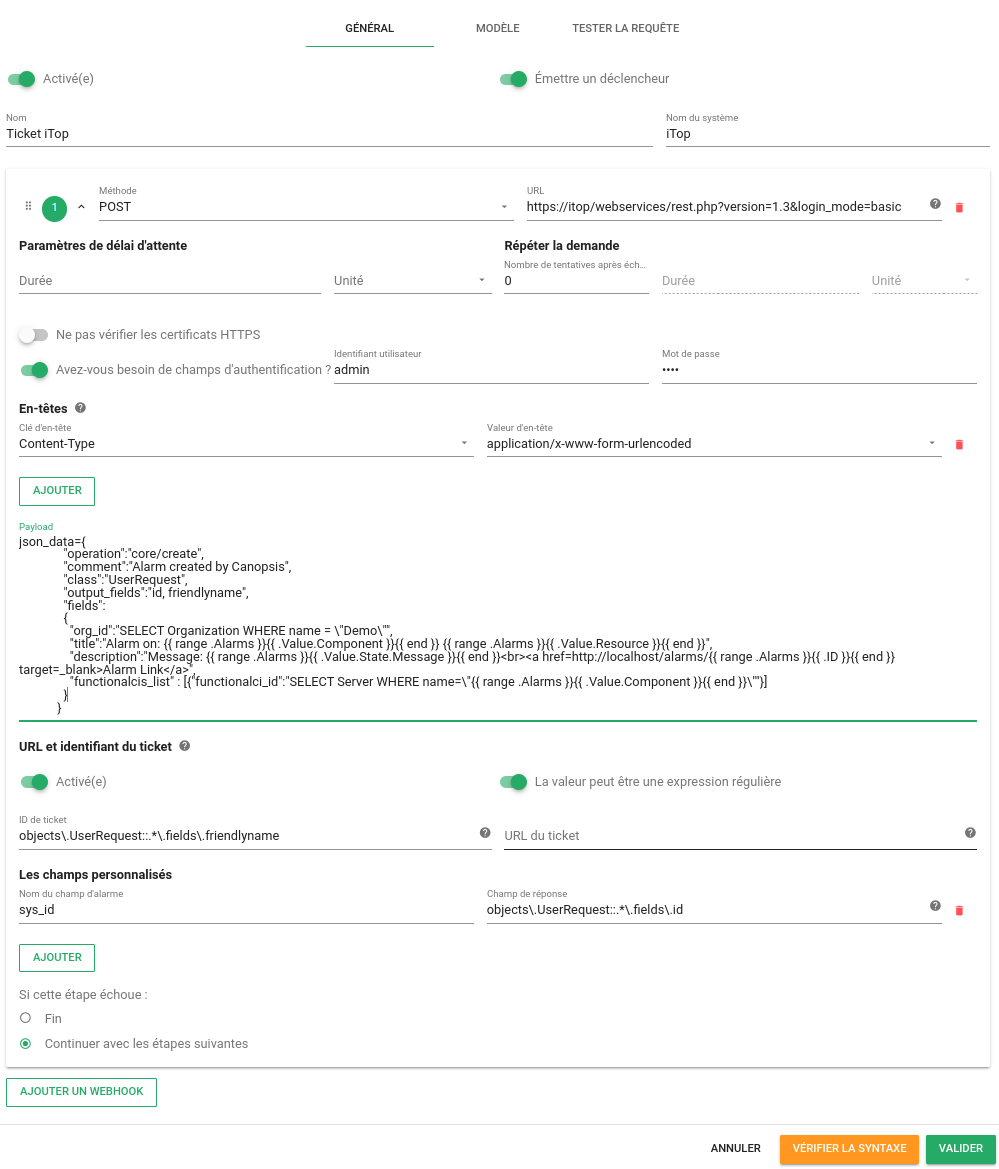Toggle the top Activé(e) switch

22,79
